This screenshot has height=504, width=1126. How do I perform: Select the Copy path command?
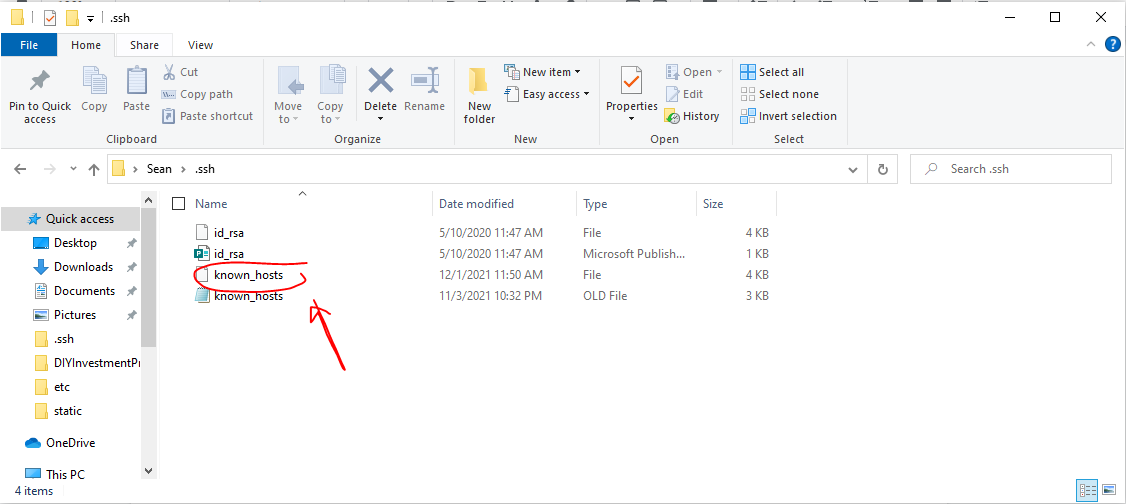(197, 94)
